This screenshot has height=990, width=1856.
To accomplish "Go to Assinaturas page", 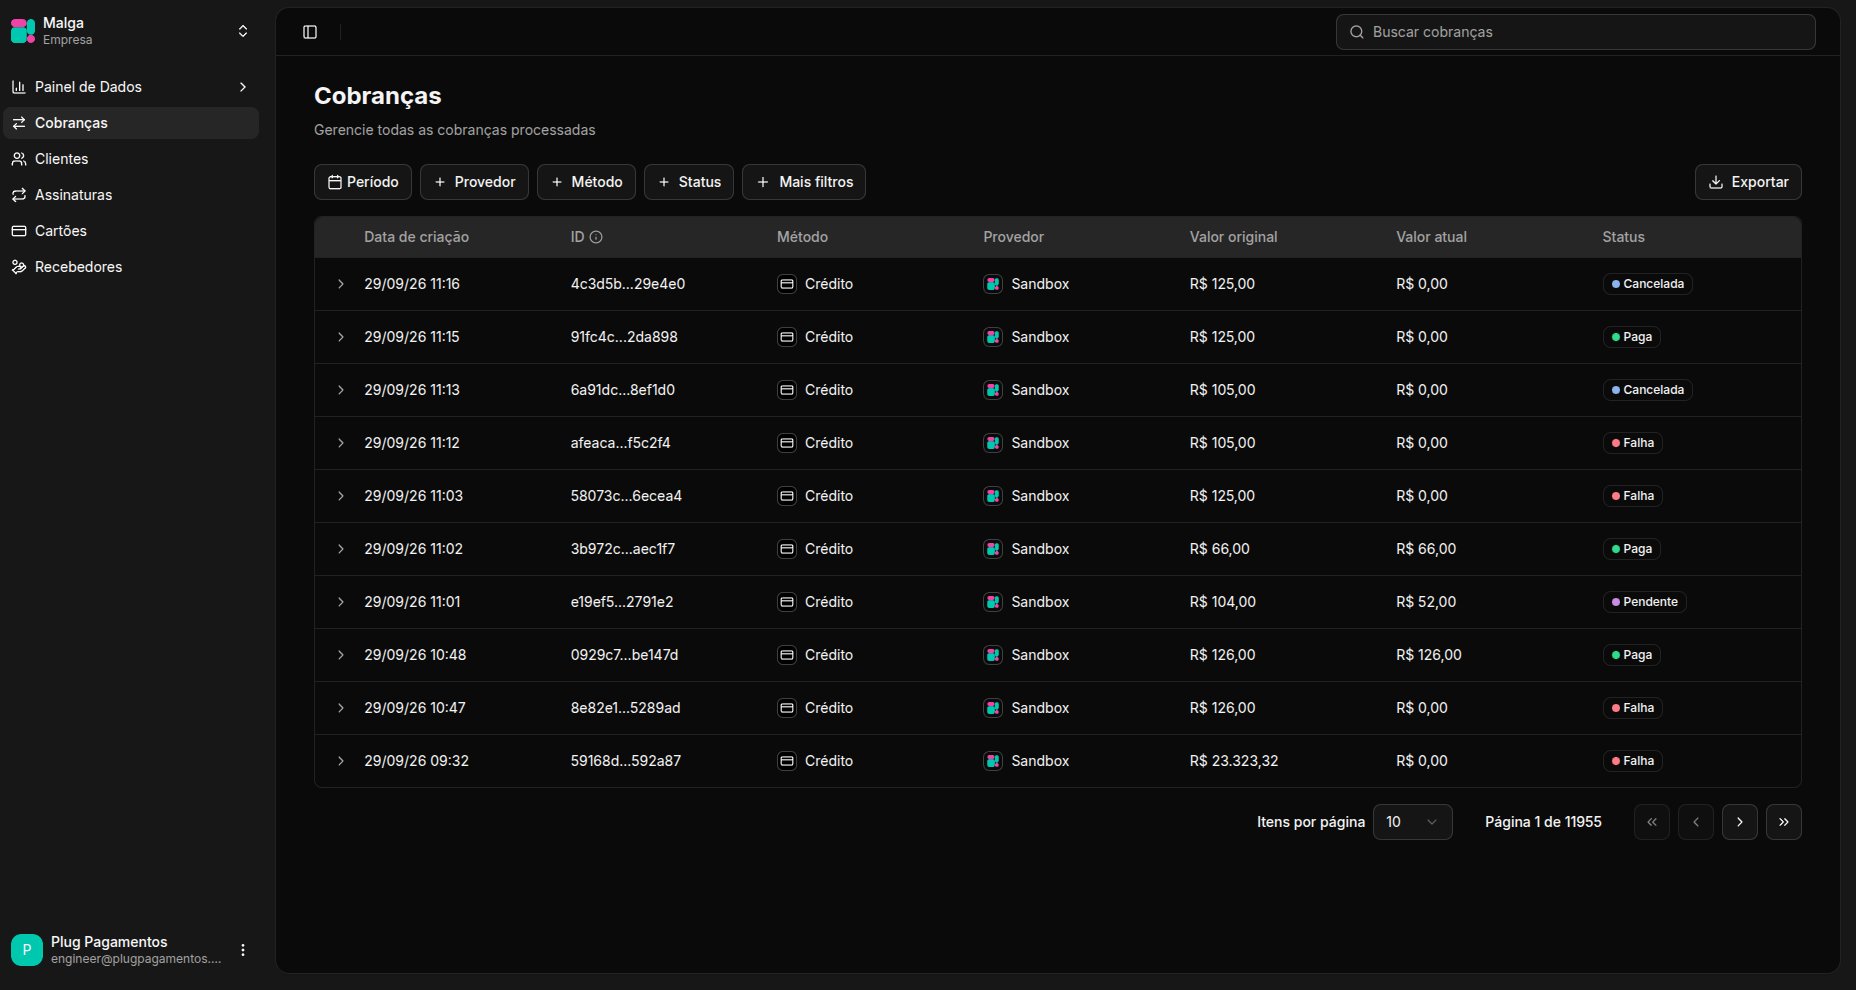I will (x=130, y=195).
